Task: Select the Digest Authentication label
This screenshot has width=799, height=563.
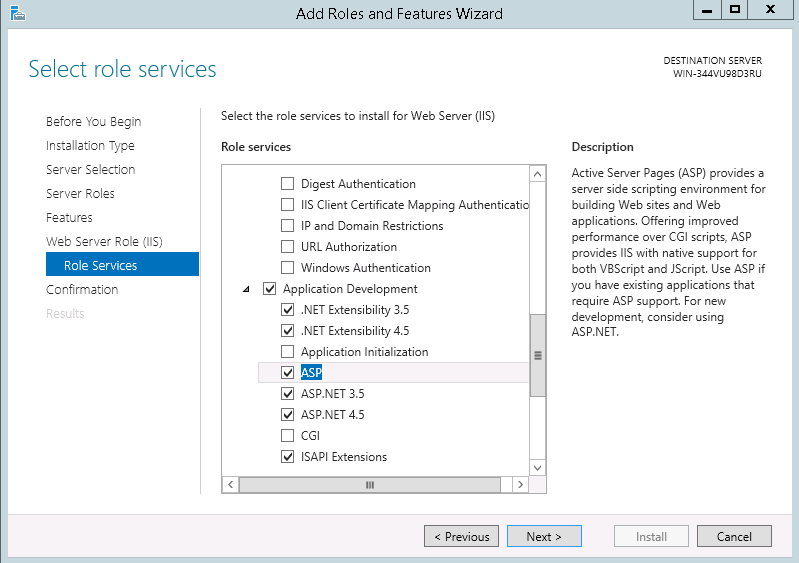Action: click(358, 184)
